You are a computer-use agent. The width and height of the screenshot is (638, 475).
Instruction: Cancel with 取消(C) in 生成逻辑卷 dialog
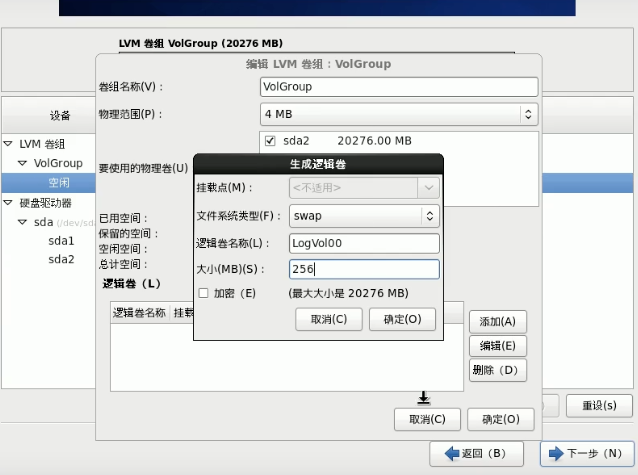pos(329,319)
